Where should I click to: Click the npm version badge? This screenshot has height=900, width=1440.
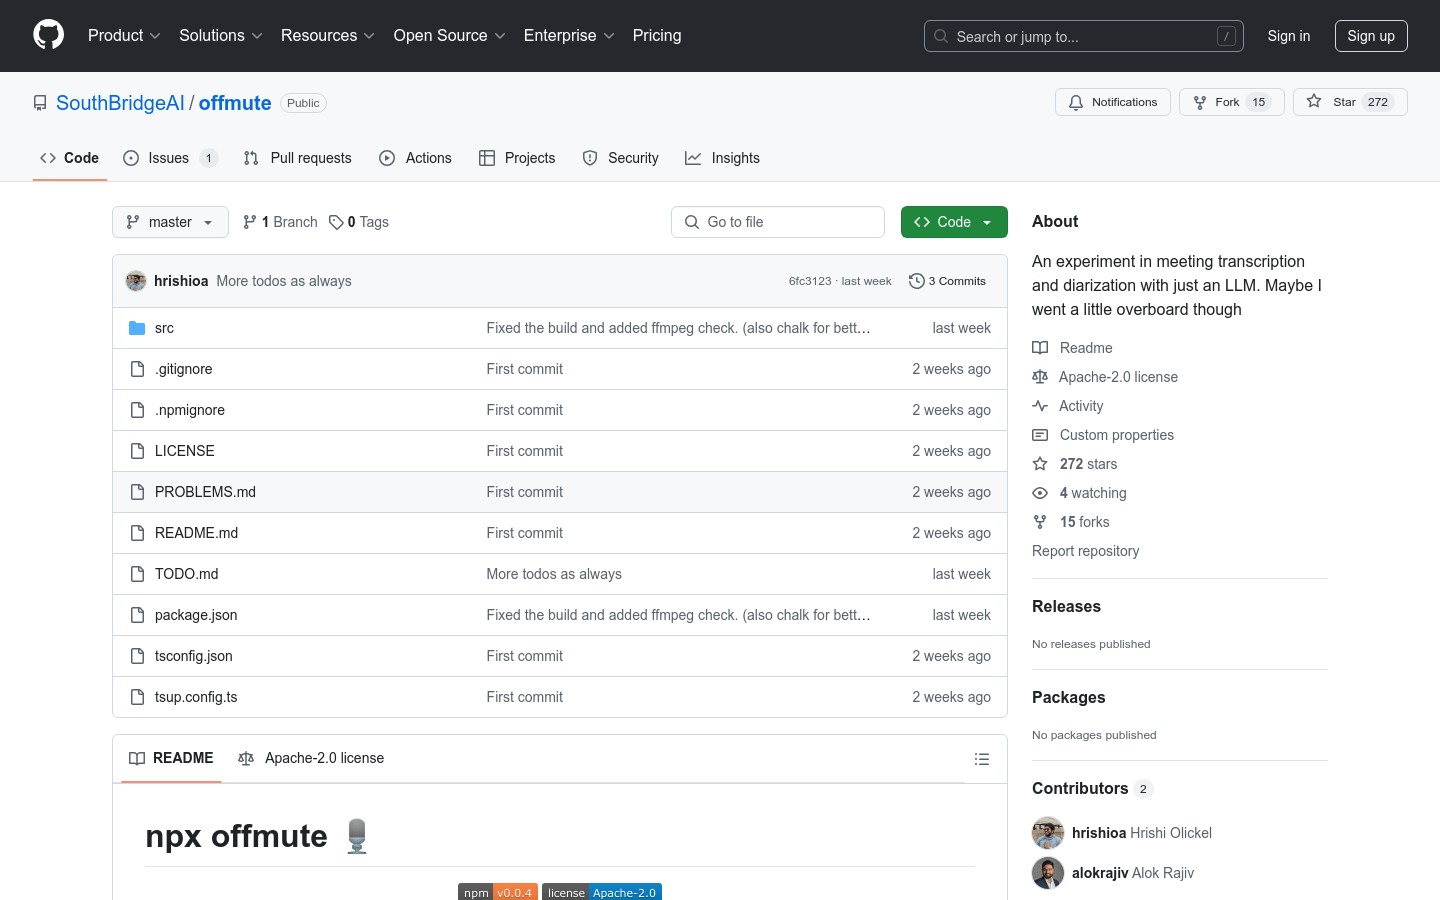point(498,892)
